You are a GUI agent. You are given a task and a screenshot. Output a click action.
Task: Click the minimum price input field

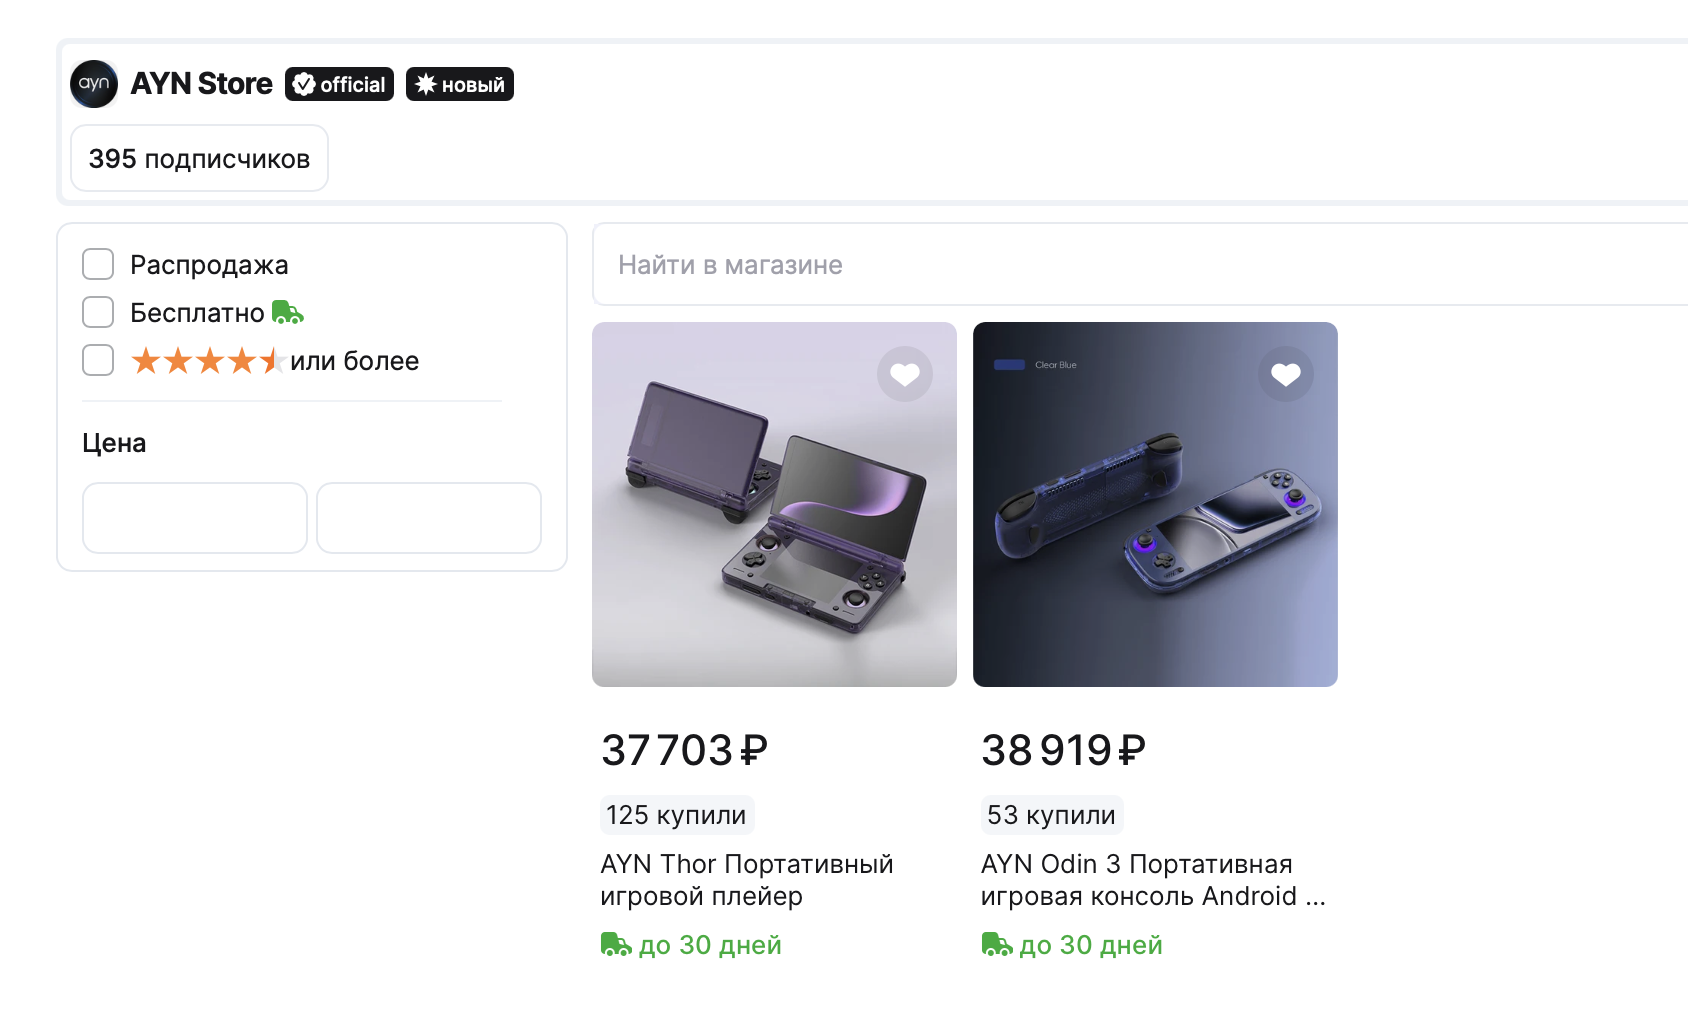tap(195, 518)
